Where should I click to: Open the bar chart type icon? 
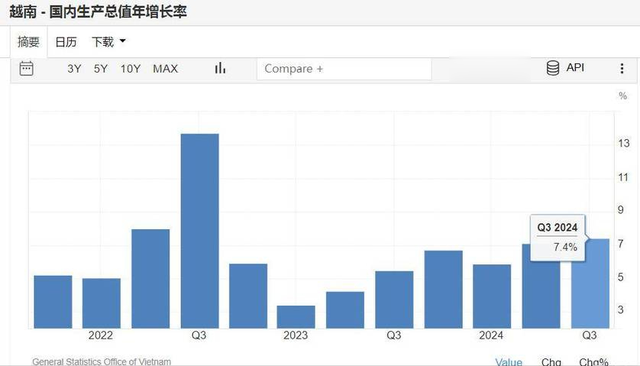coord(220,68)
